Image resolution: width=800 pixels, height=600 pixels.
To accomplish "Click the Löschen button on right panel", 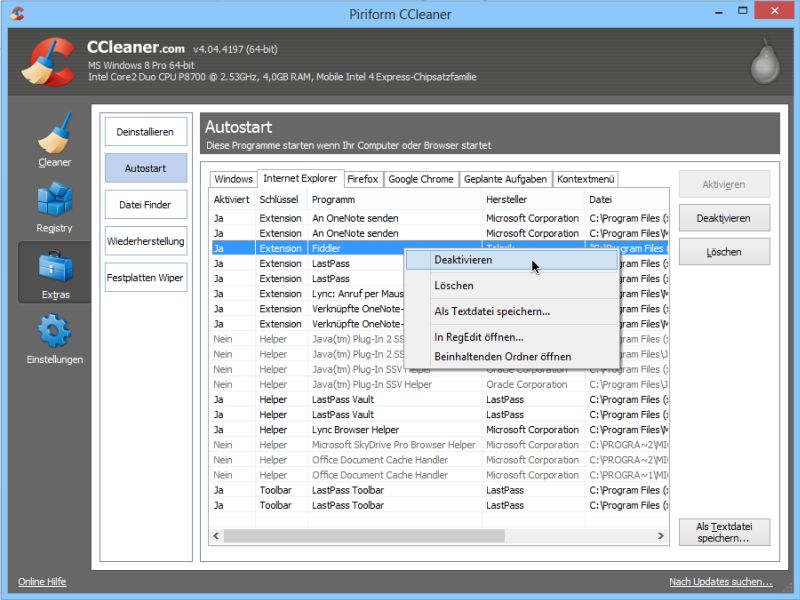I will (x=724, y=252).
